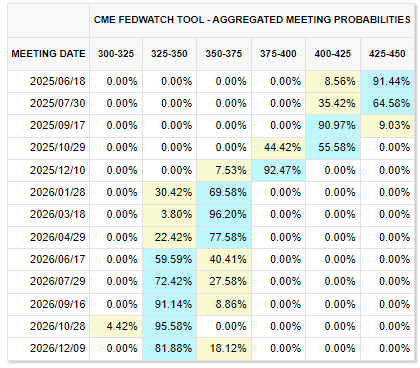Select the 92.47% cell for 2025/12/10
The image size is (420, 368).
pyautogui.click(x=278, y=170)
